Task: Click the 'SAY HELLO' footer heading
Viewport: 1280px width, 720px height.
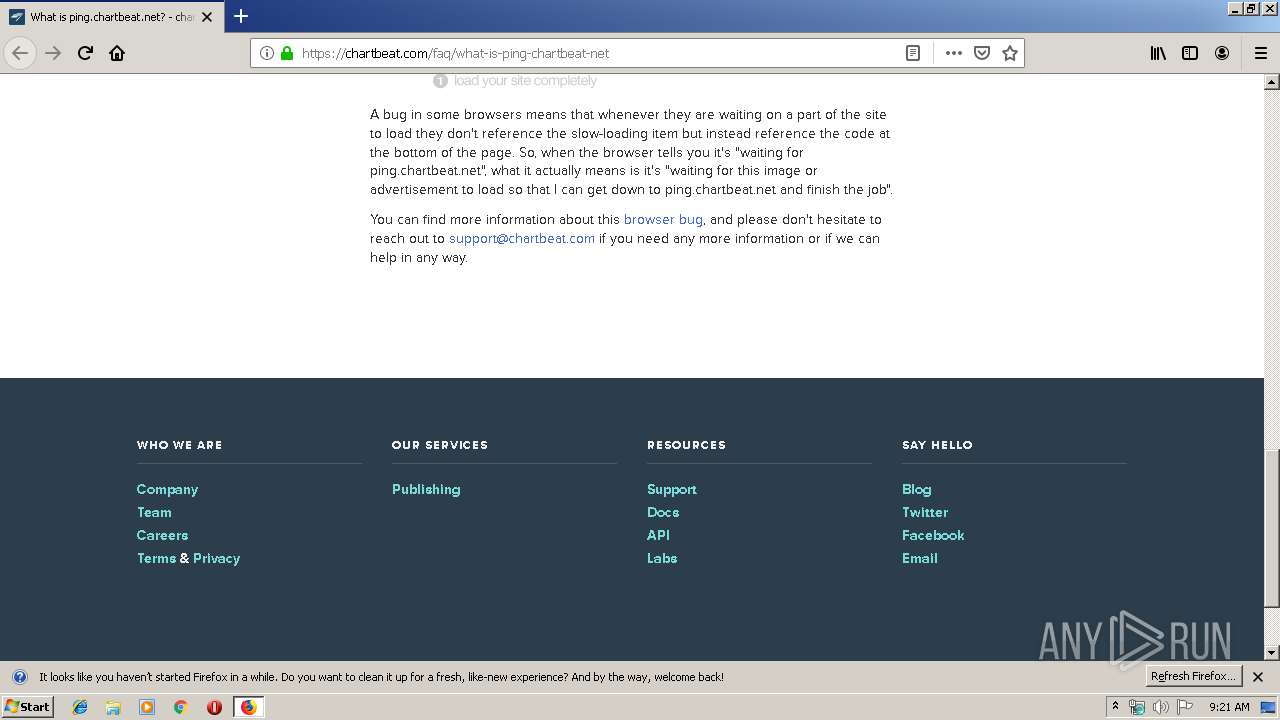Action: point(937,445)
